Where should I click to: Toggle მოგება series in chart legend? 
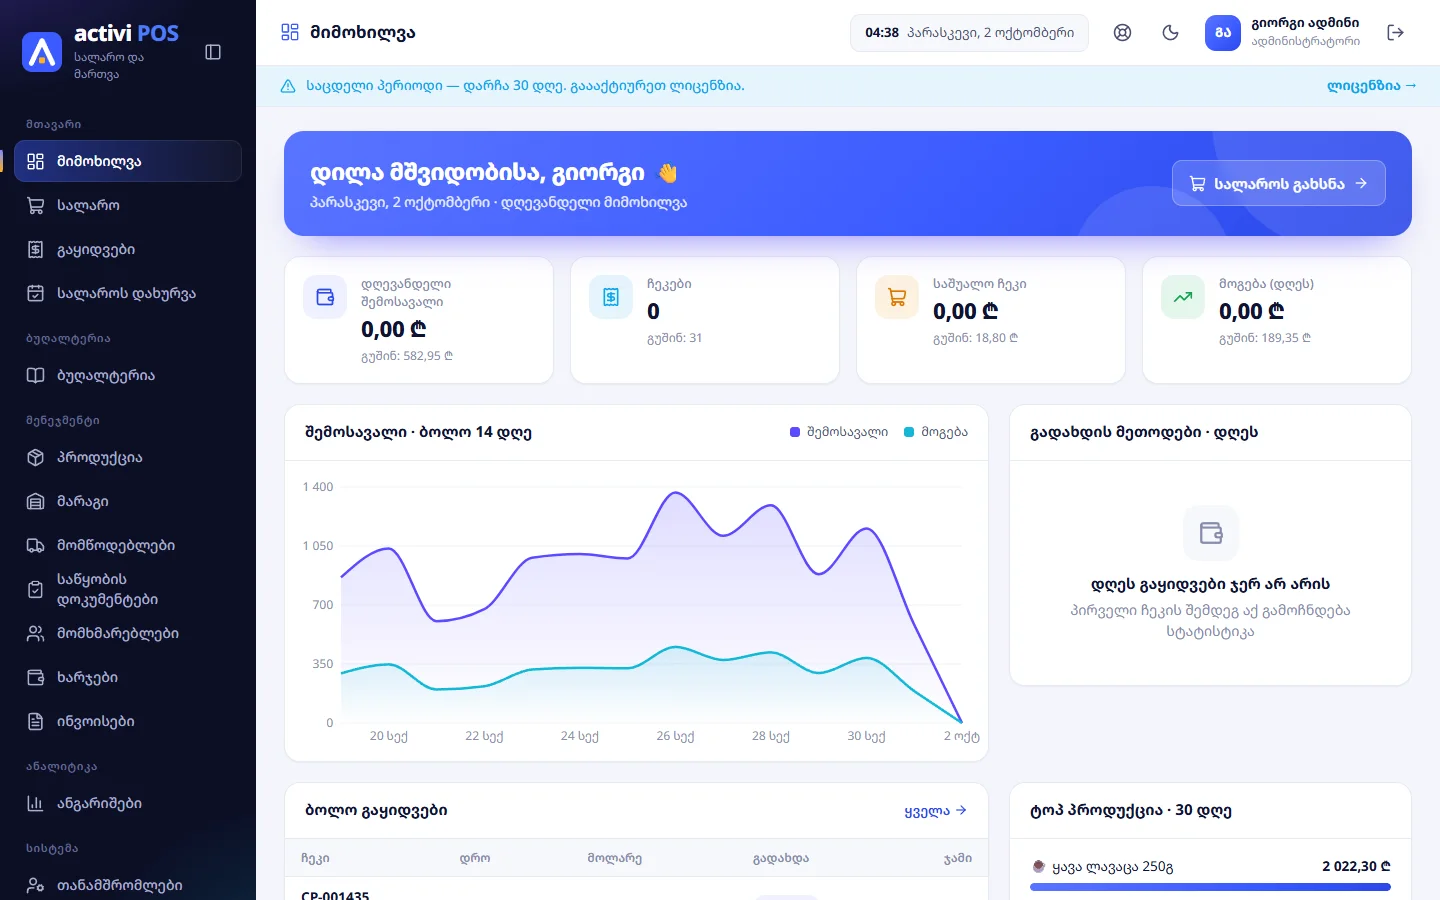pyautogui.click(x=935, y=432)
